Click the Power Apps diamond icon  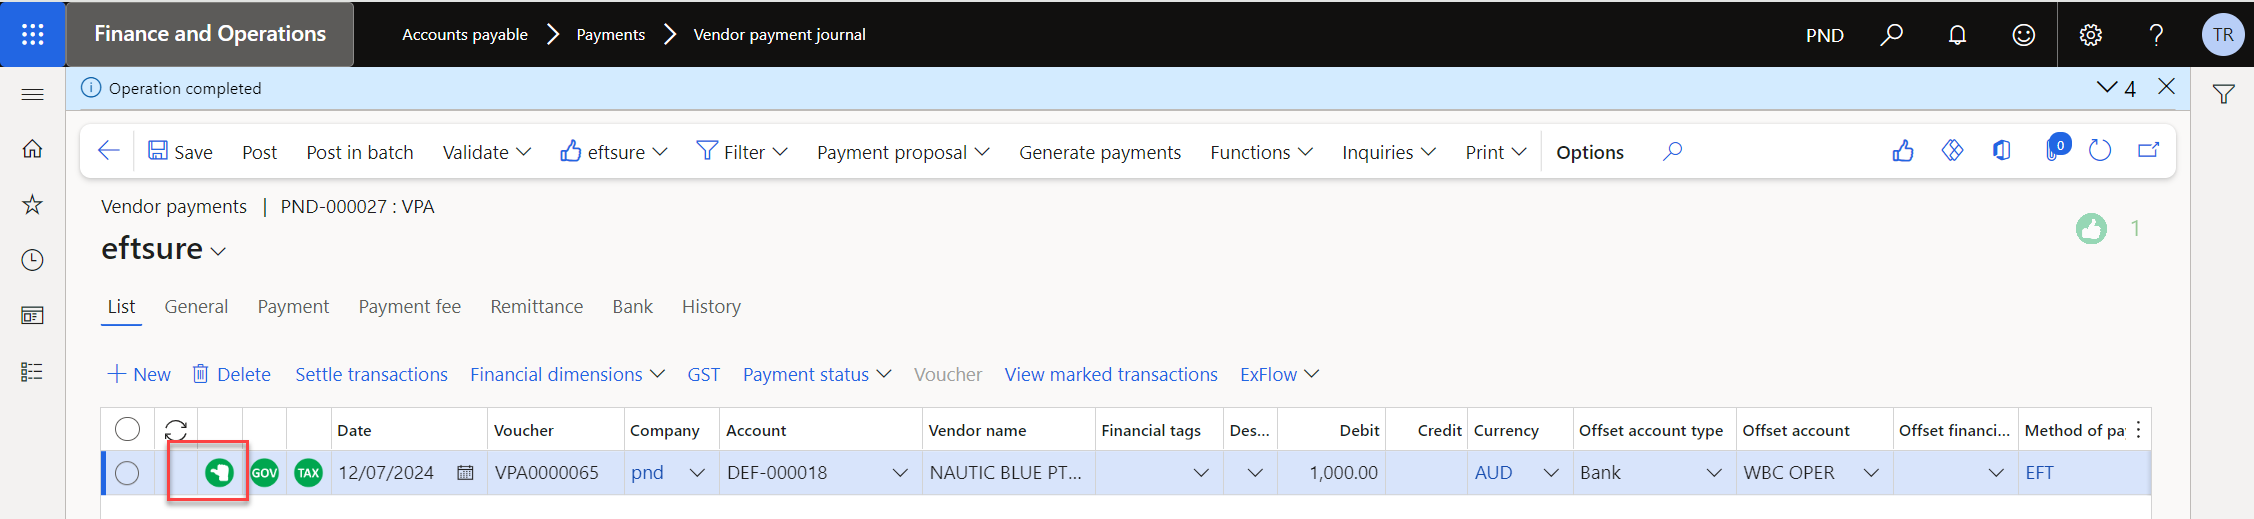1952,151
